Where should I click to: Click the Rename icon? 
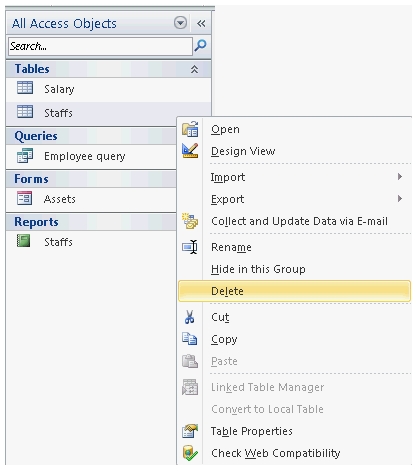coord(190,247)
